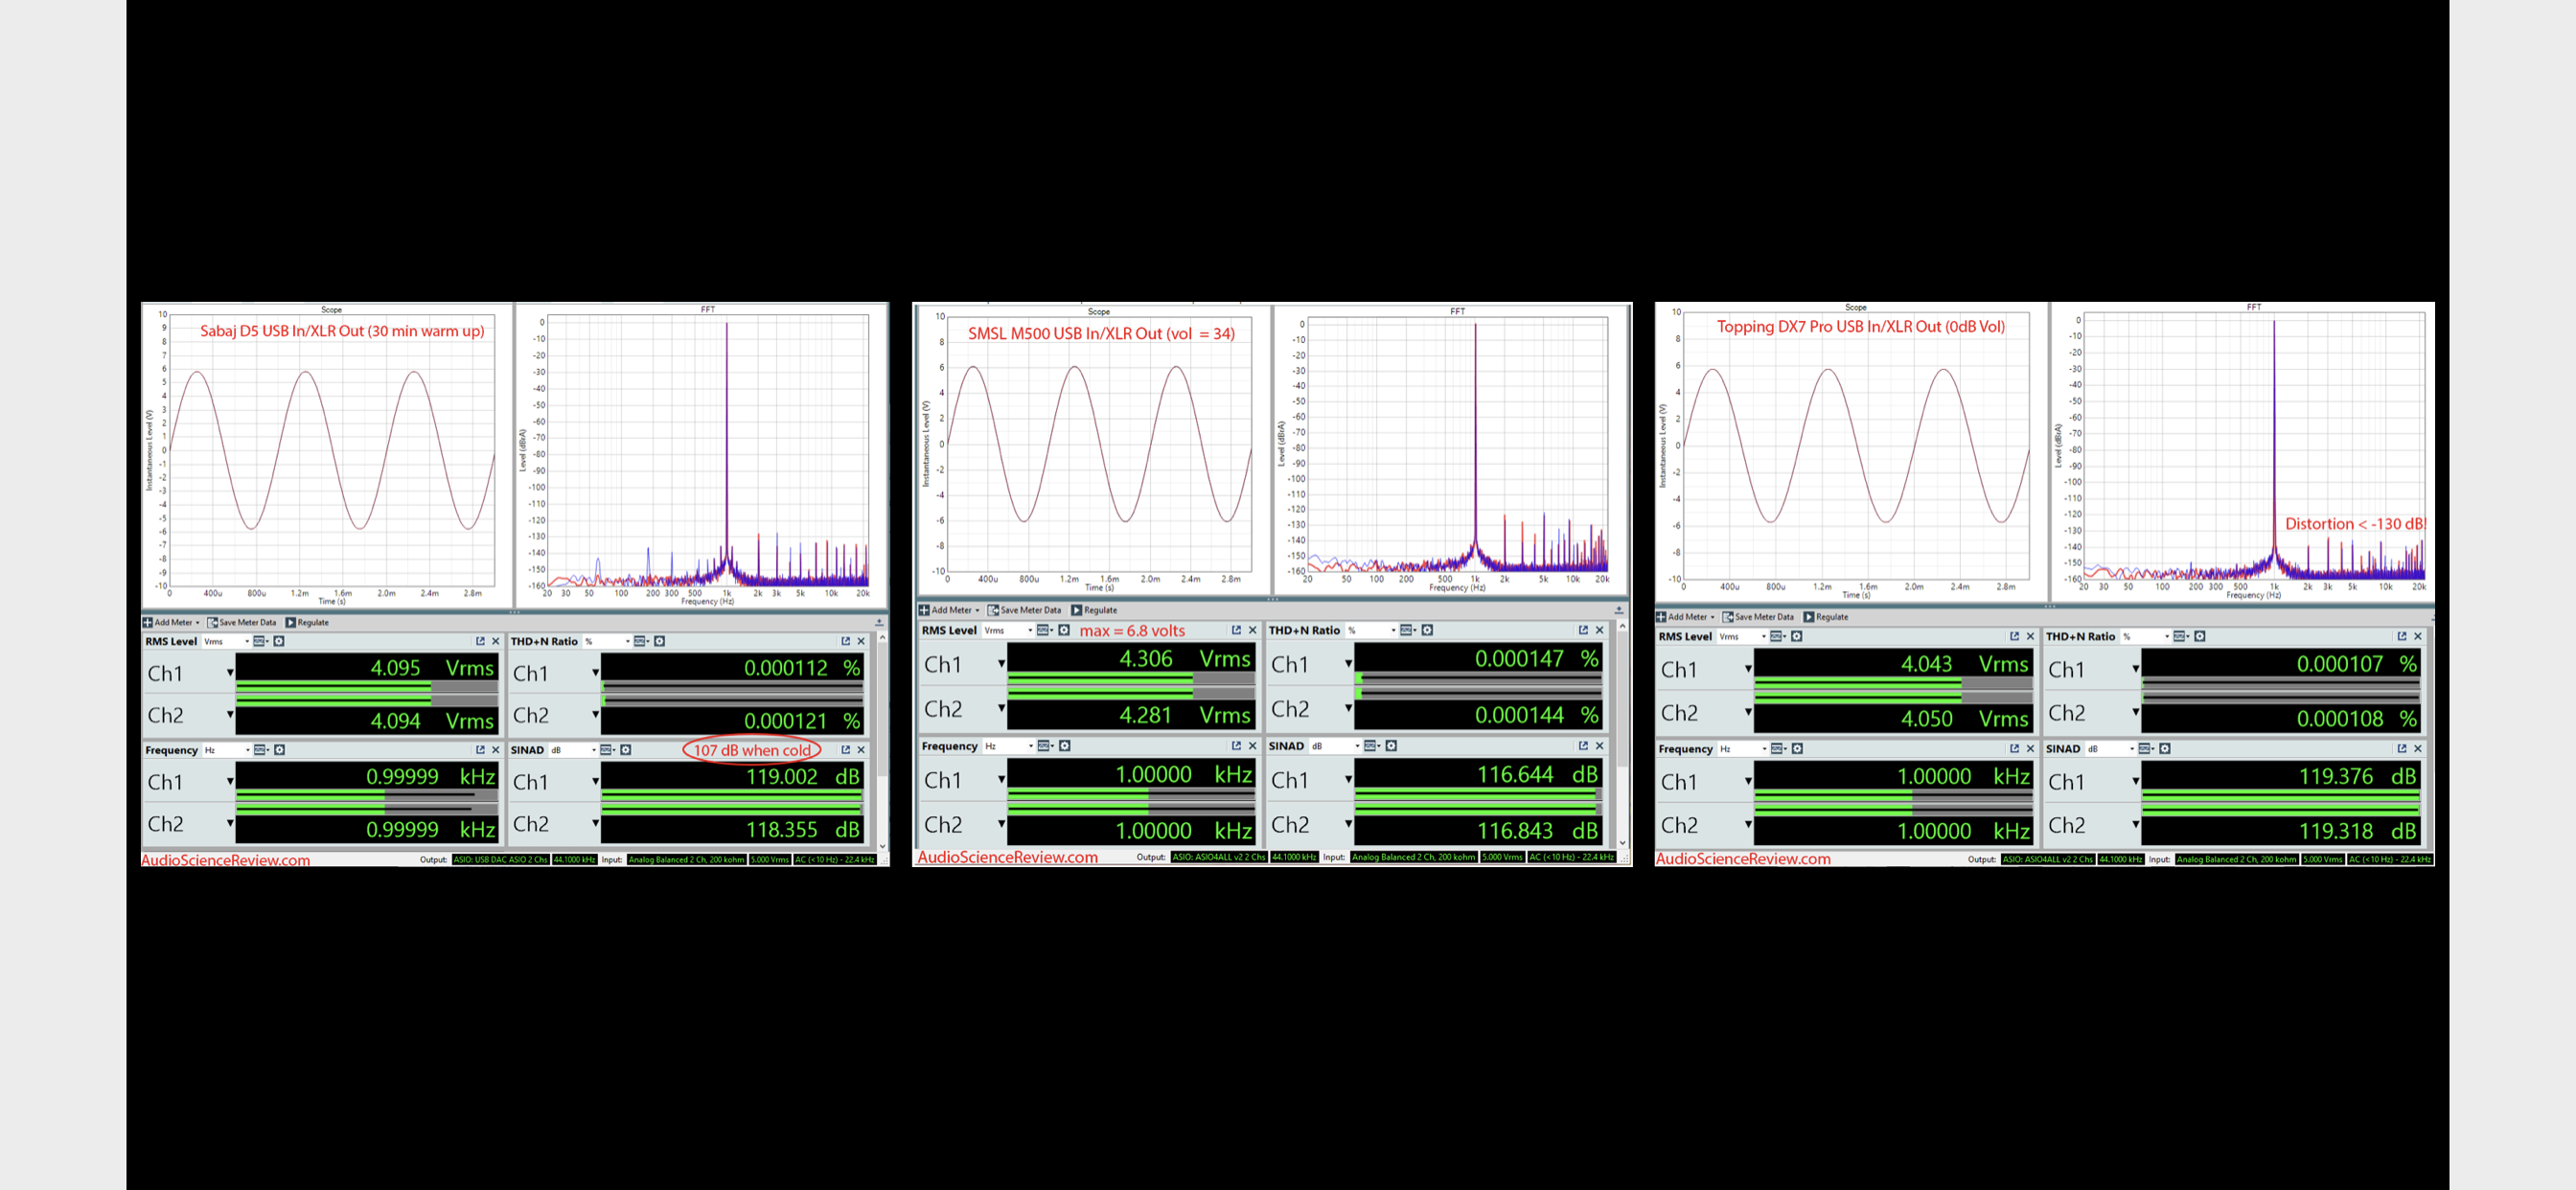Open THD+N Ratio settings gear in Sabaj D5 panel

coord(660,641)
